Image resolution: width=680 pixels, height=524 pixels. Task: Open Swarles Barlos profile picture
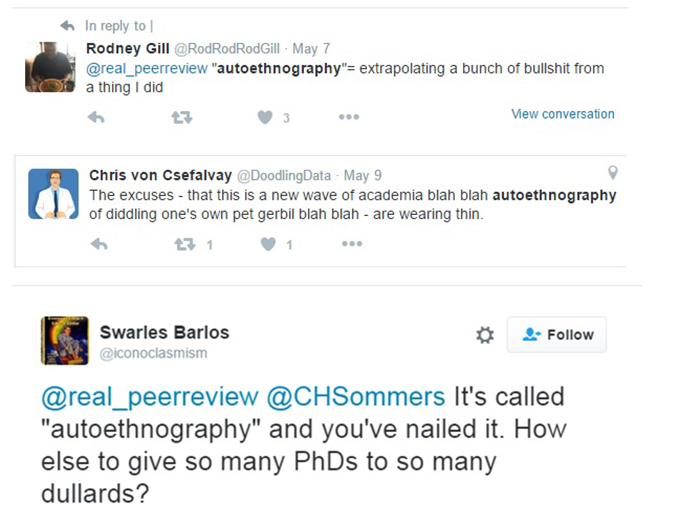[65, 340]
